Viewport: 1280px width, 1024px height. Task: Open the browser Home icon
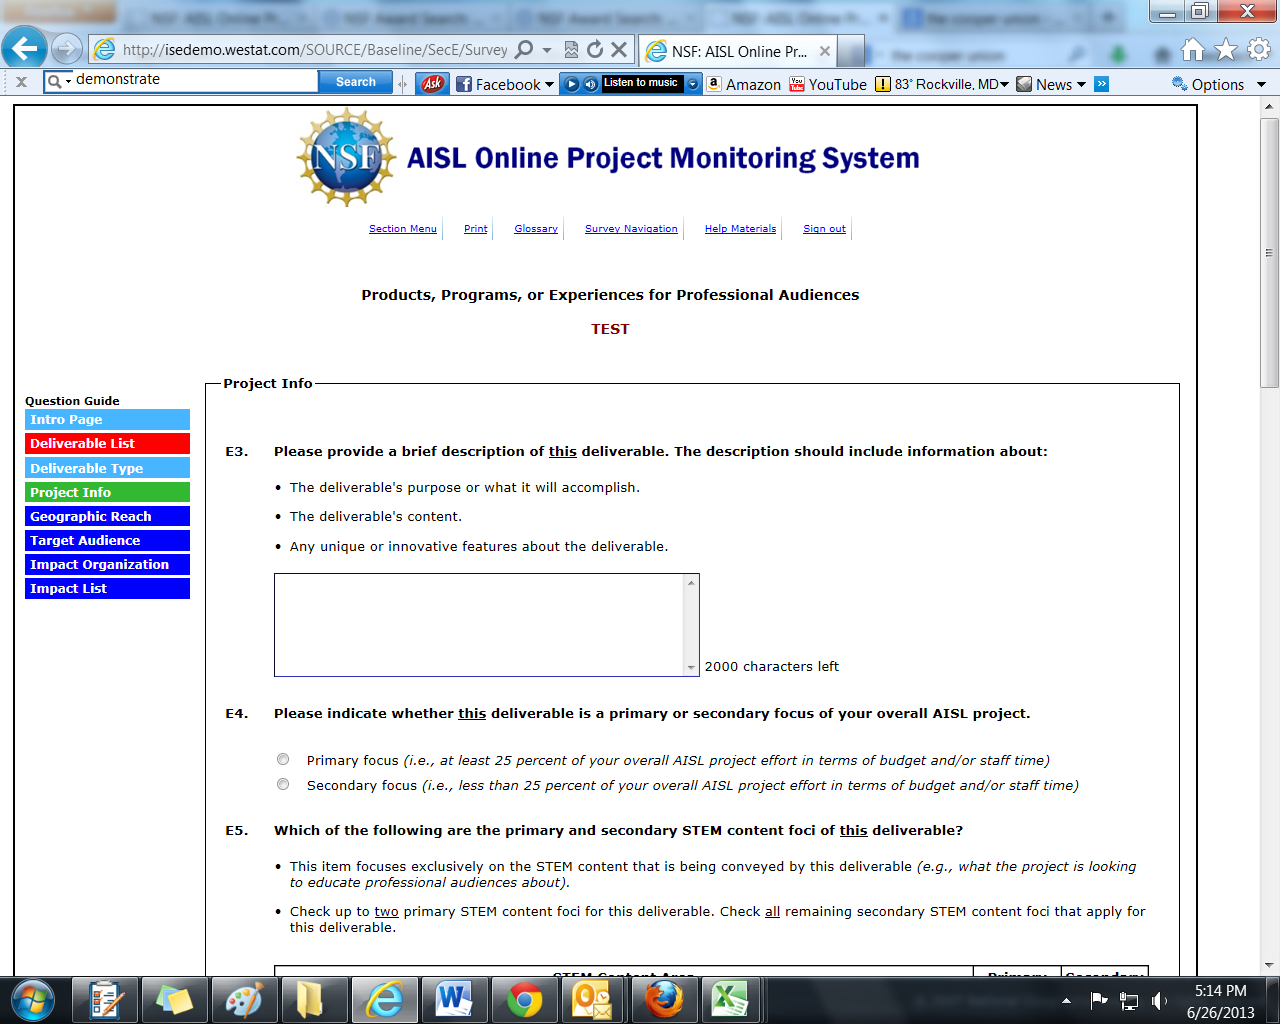tap(1193, 50)
